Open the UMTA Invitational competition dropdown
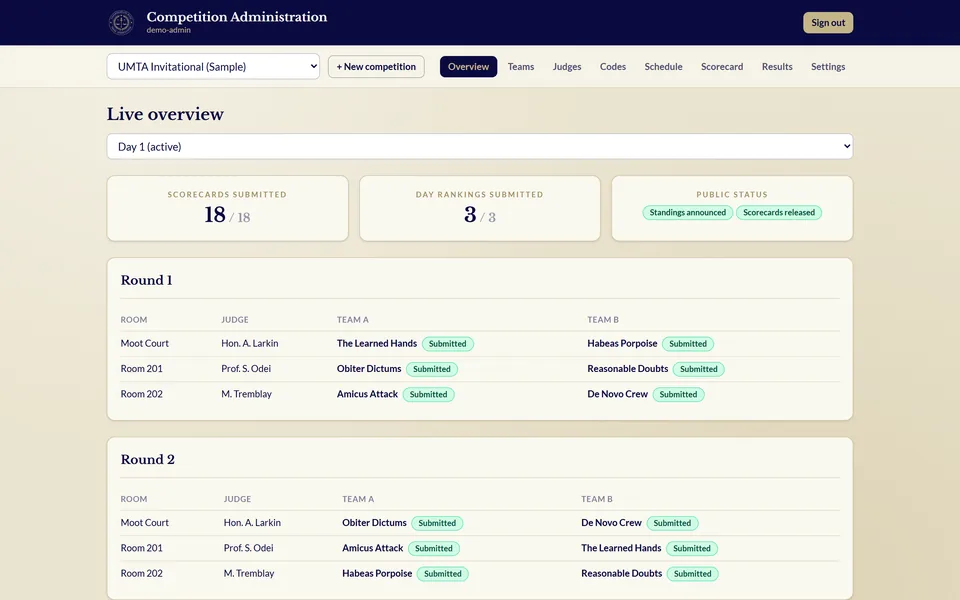Image resolution: width=960 pixels, height=600 pixels. (x=213, y=67)
